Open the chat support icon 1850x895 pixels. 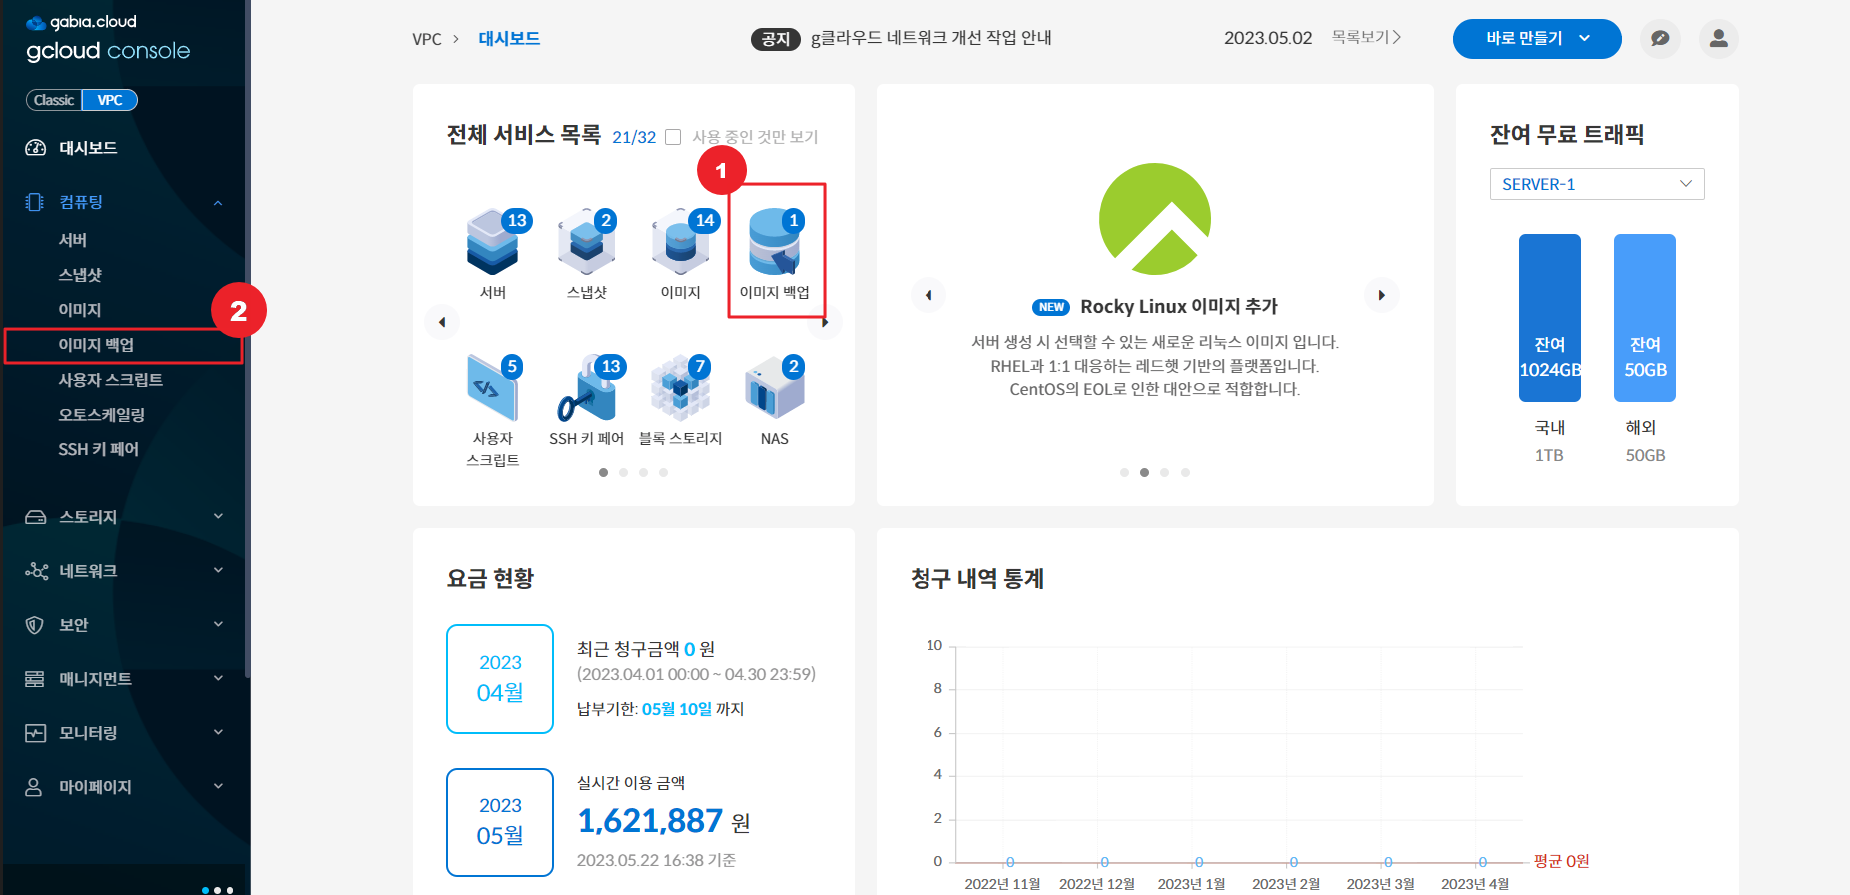point(1660,39)
